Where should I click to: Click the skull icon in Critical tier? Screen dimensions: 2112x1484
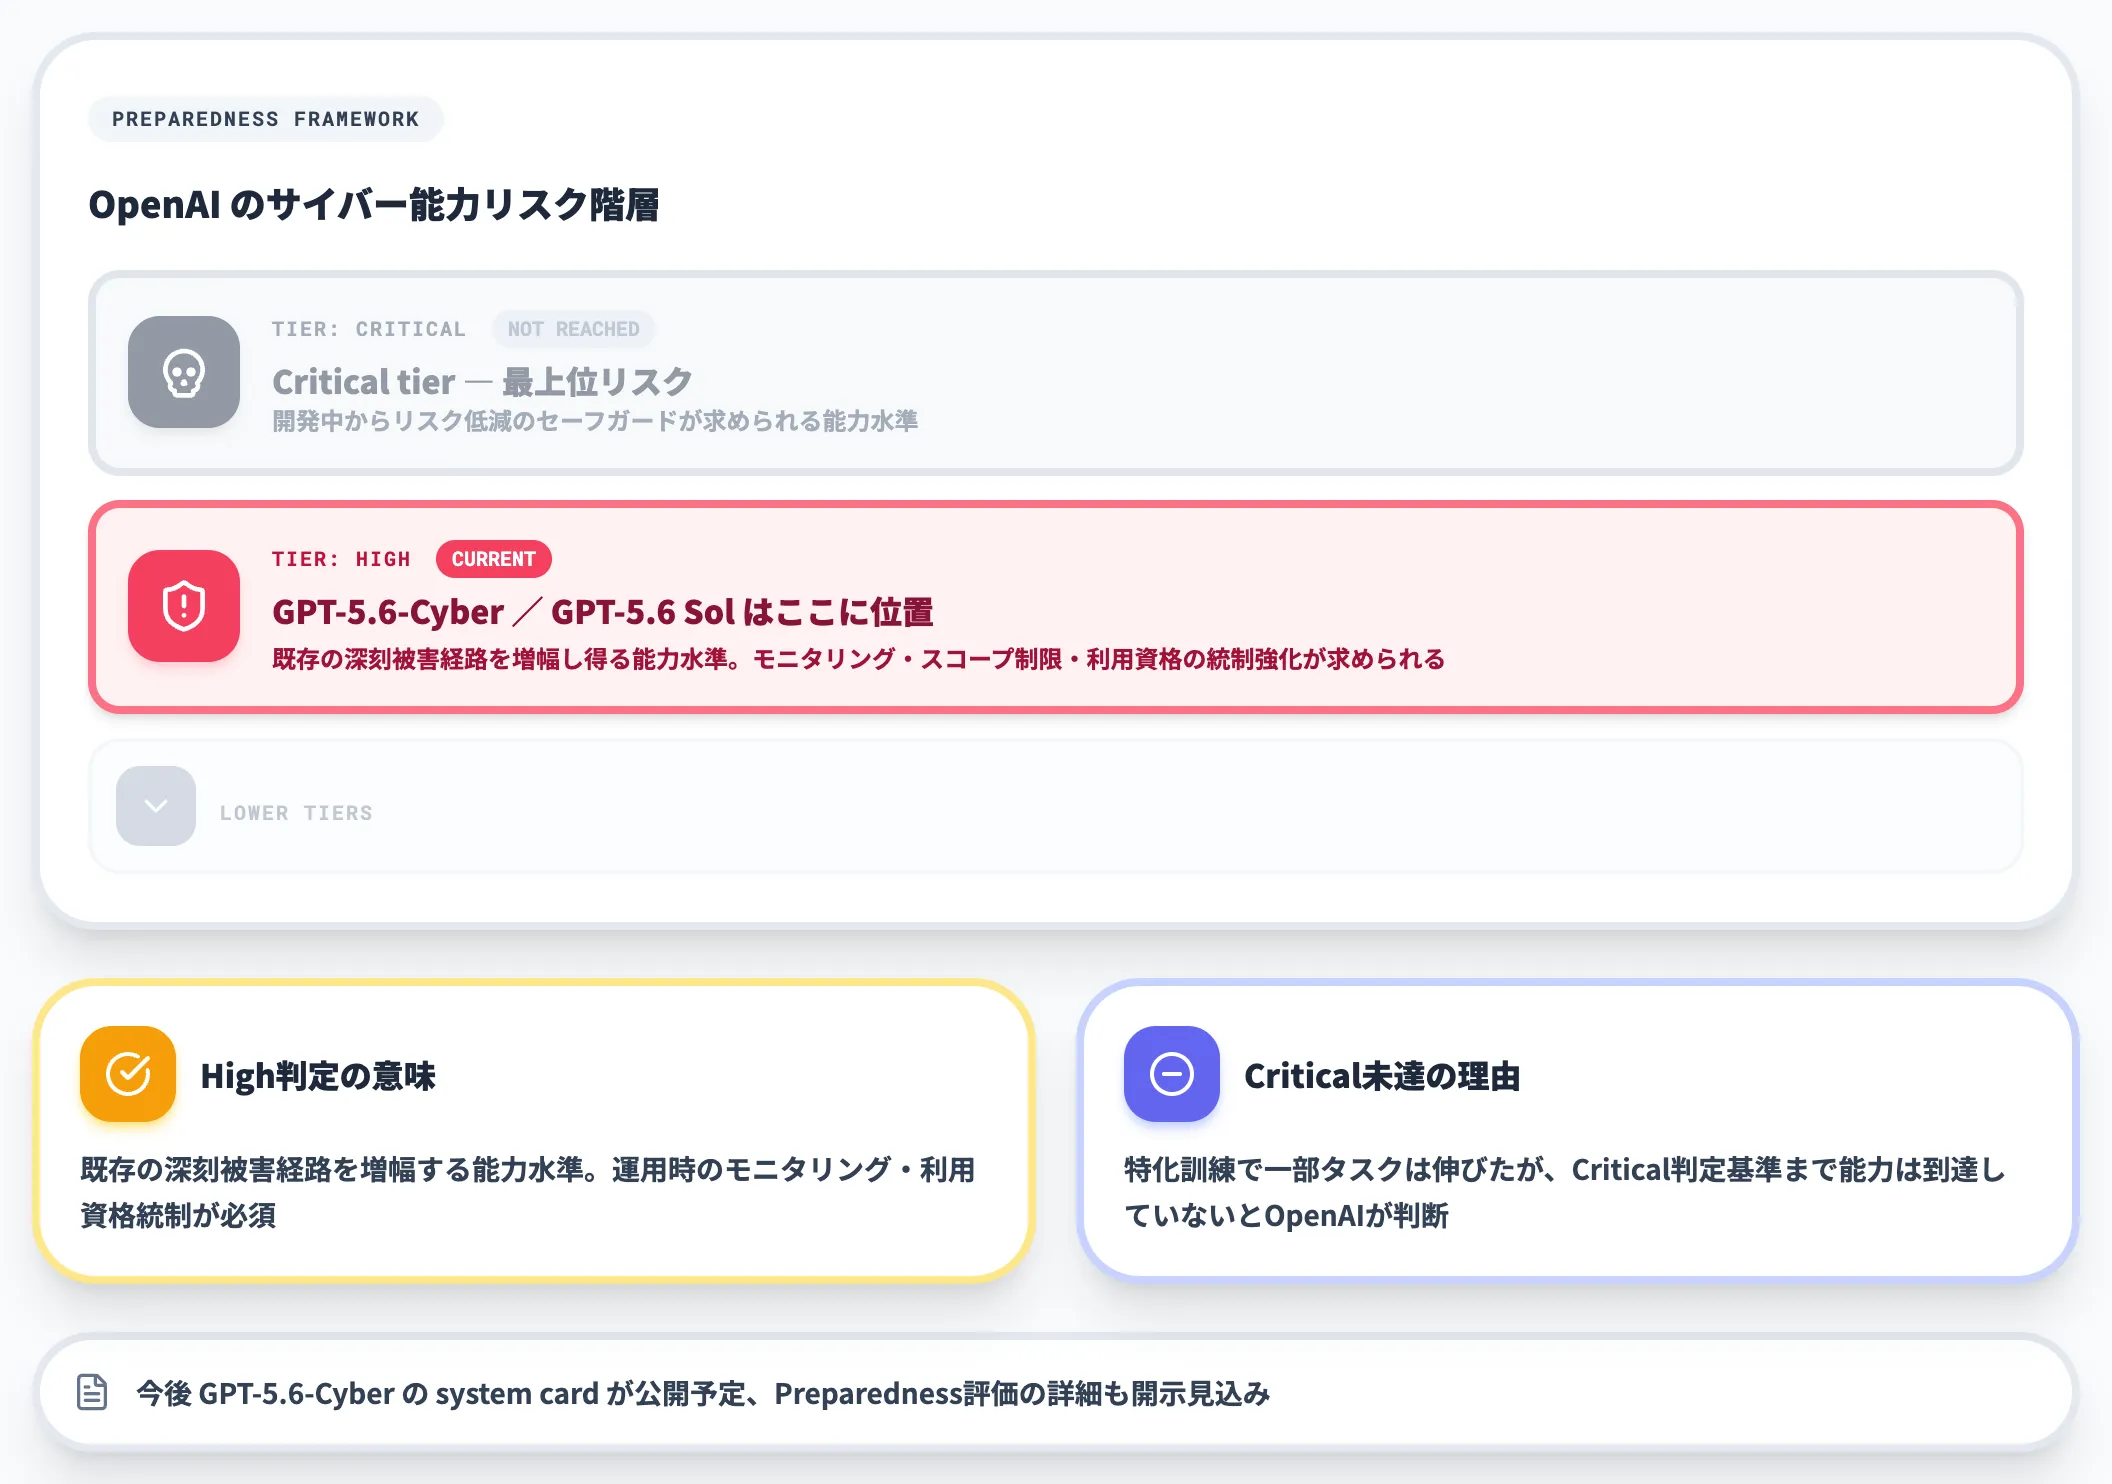[184, 372]
